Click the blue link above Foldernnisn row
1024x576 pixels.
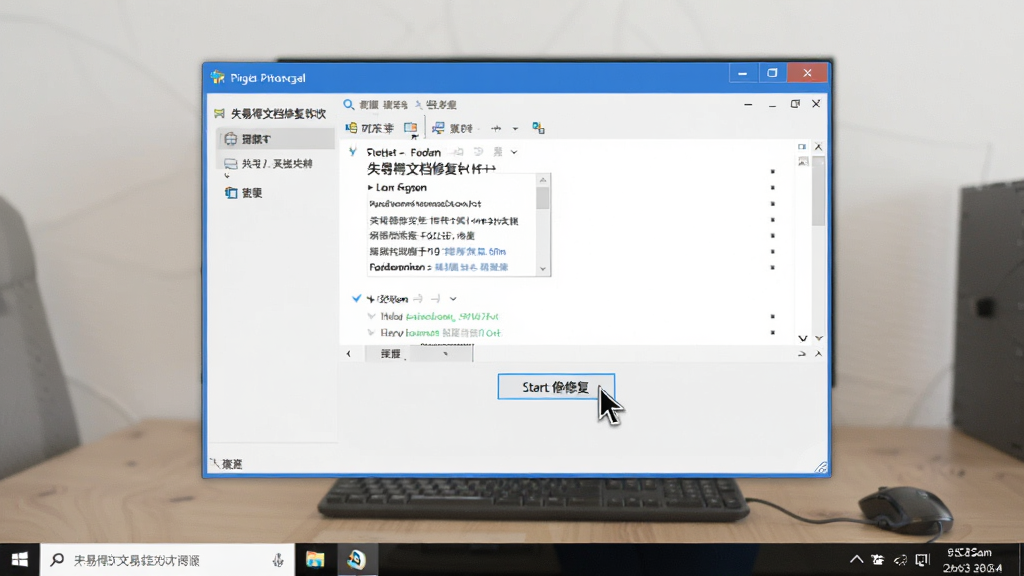pyautogui.click(x=474, y=251)
